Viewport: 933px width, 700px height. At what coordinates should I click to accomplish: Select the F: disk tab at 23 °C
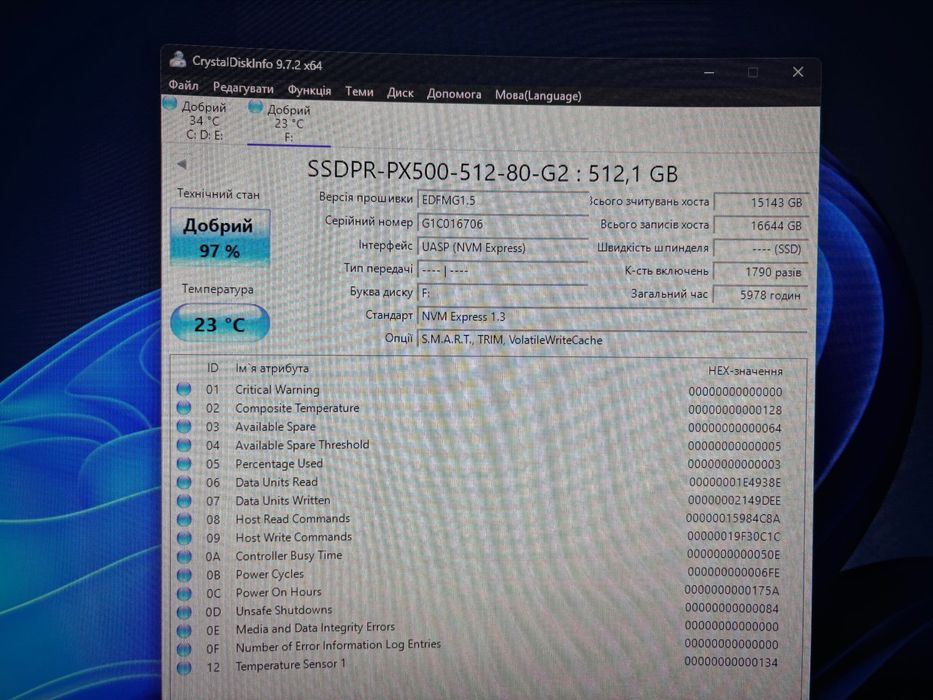(x=289, y=124)
